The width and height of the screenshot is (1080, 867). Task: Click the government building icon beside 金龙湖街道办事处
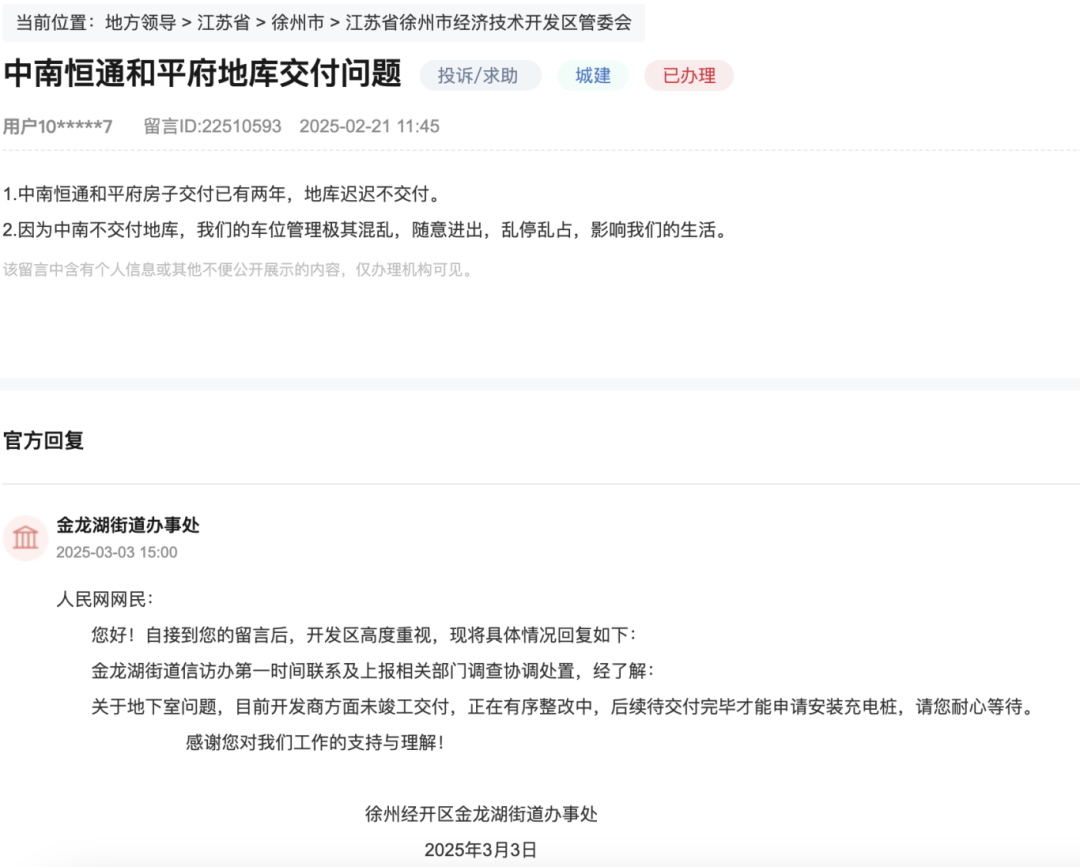25,538
